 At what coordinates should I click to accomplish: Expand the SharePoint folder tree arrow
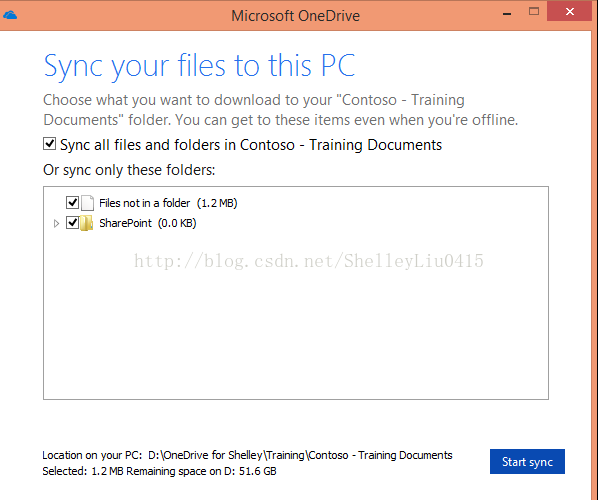tap(56, 223)
